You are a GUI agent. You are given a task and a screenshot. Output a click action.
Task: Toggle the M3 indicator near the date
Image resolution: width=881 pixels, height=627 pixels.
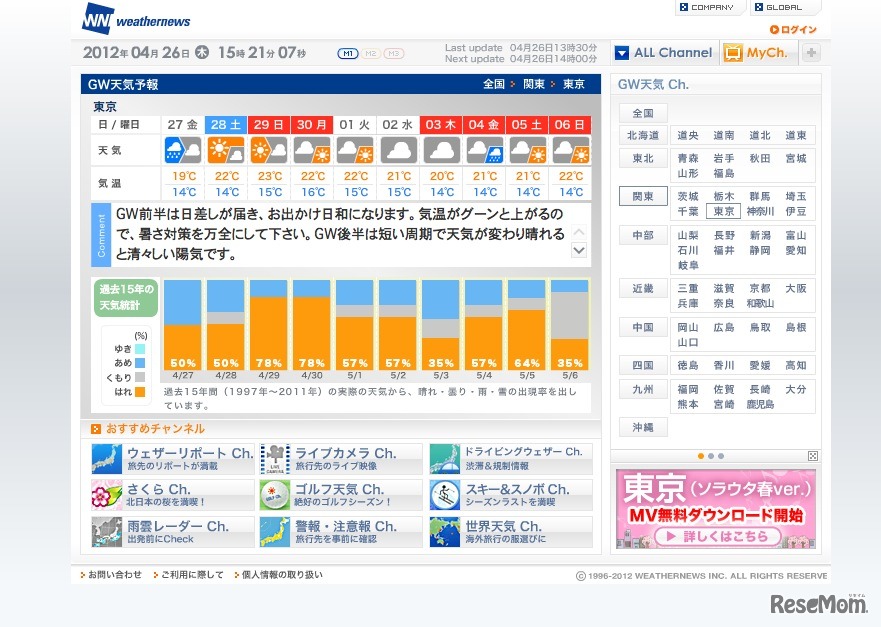pos(393,53)
